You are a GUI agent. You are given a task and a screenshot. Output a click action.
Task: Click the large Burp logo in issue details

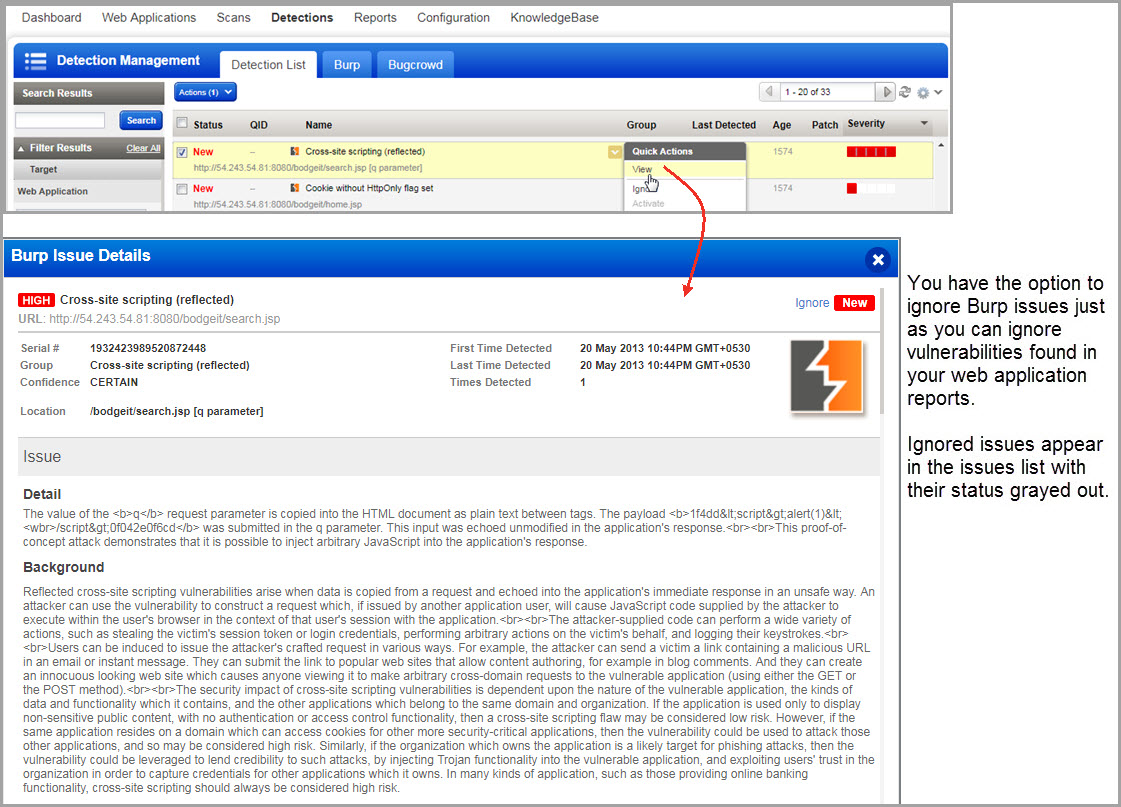coord(826,376)
